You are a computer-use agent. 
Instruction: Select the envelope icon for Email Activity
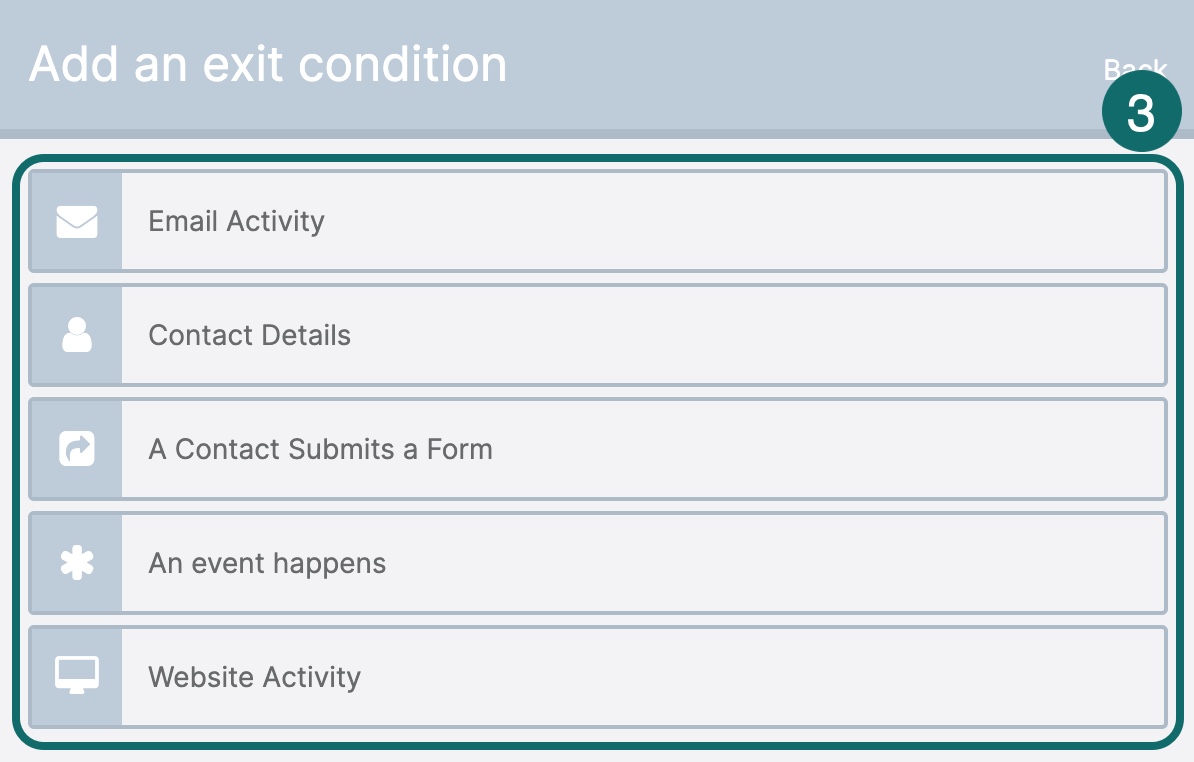coord(76,221)
